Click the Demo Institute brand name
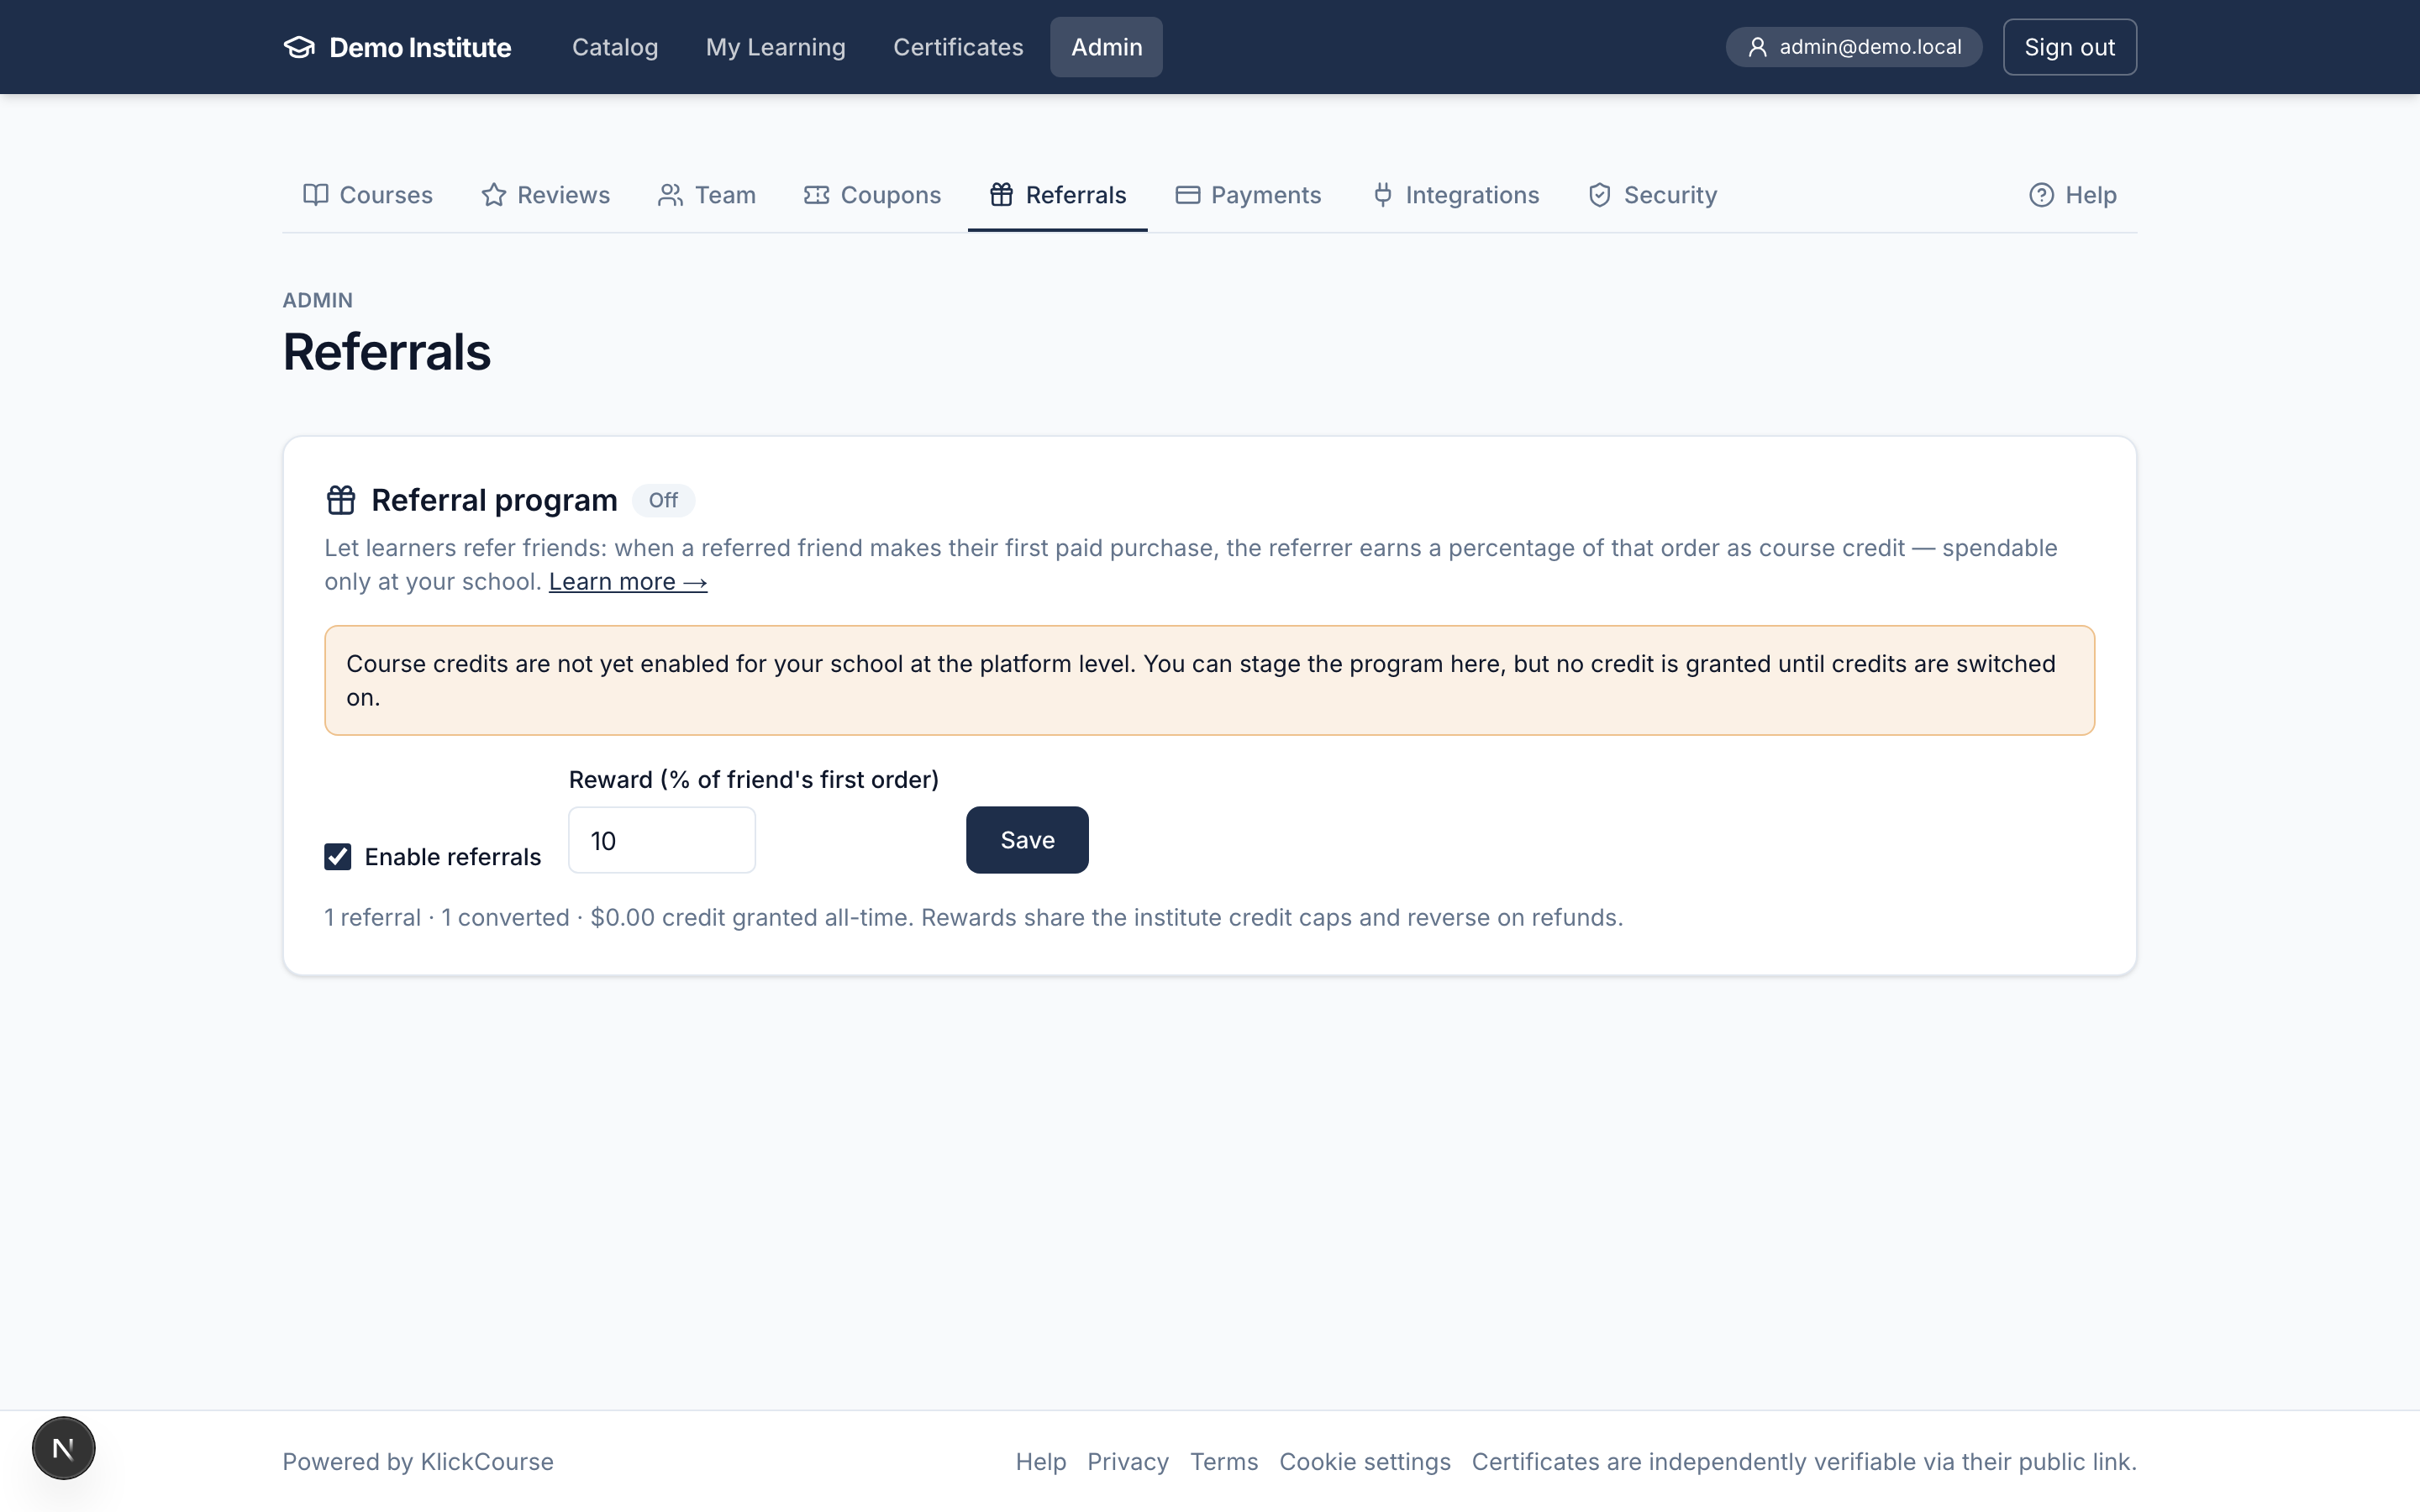The height and width of the screenshot is (1512, 2420). point(420,47)
